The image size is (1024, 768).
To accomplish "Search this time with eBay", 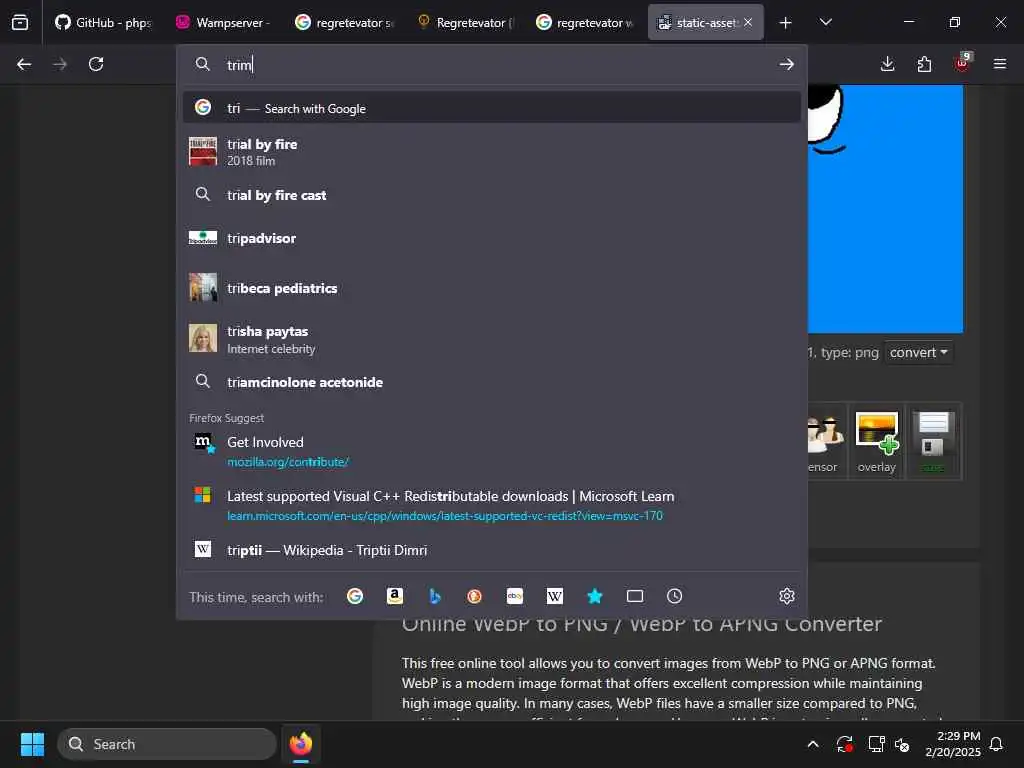I will [515, 596].
